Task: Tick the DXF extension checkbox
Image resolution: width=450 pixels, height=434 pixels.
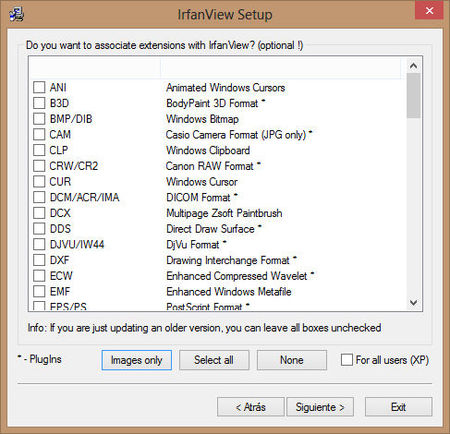Action: (39, 260)
